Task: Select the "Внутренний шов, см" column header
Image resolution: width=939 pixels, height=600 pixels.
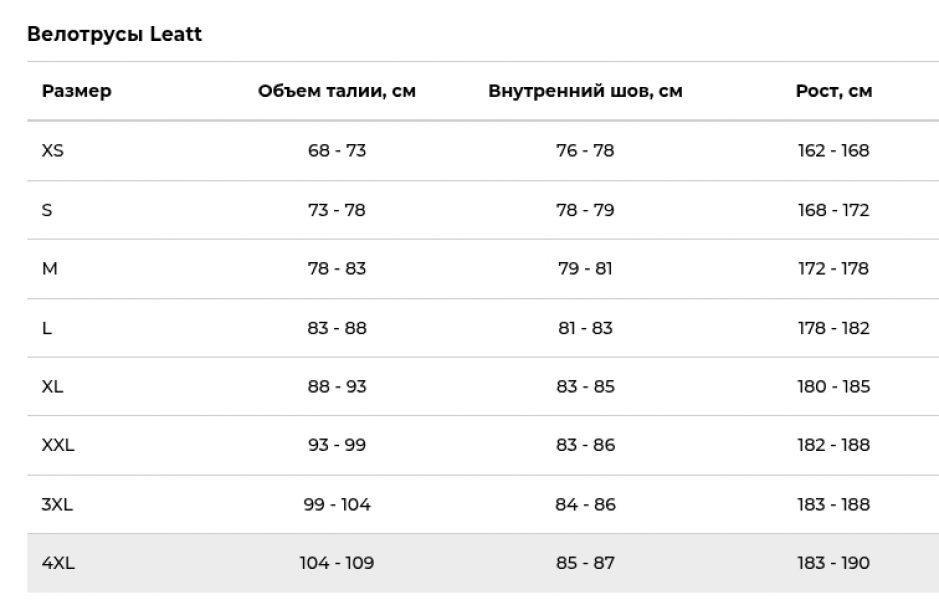Action: (585, 91)
